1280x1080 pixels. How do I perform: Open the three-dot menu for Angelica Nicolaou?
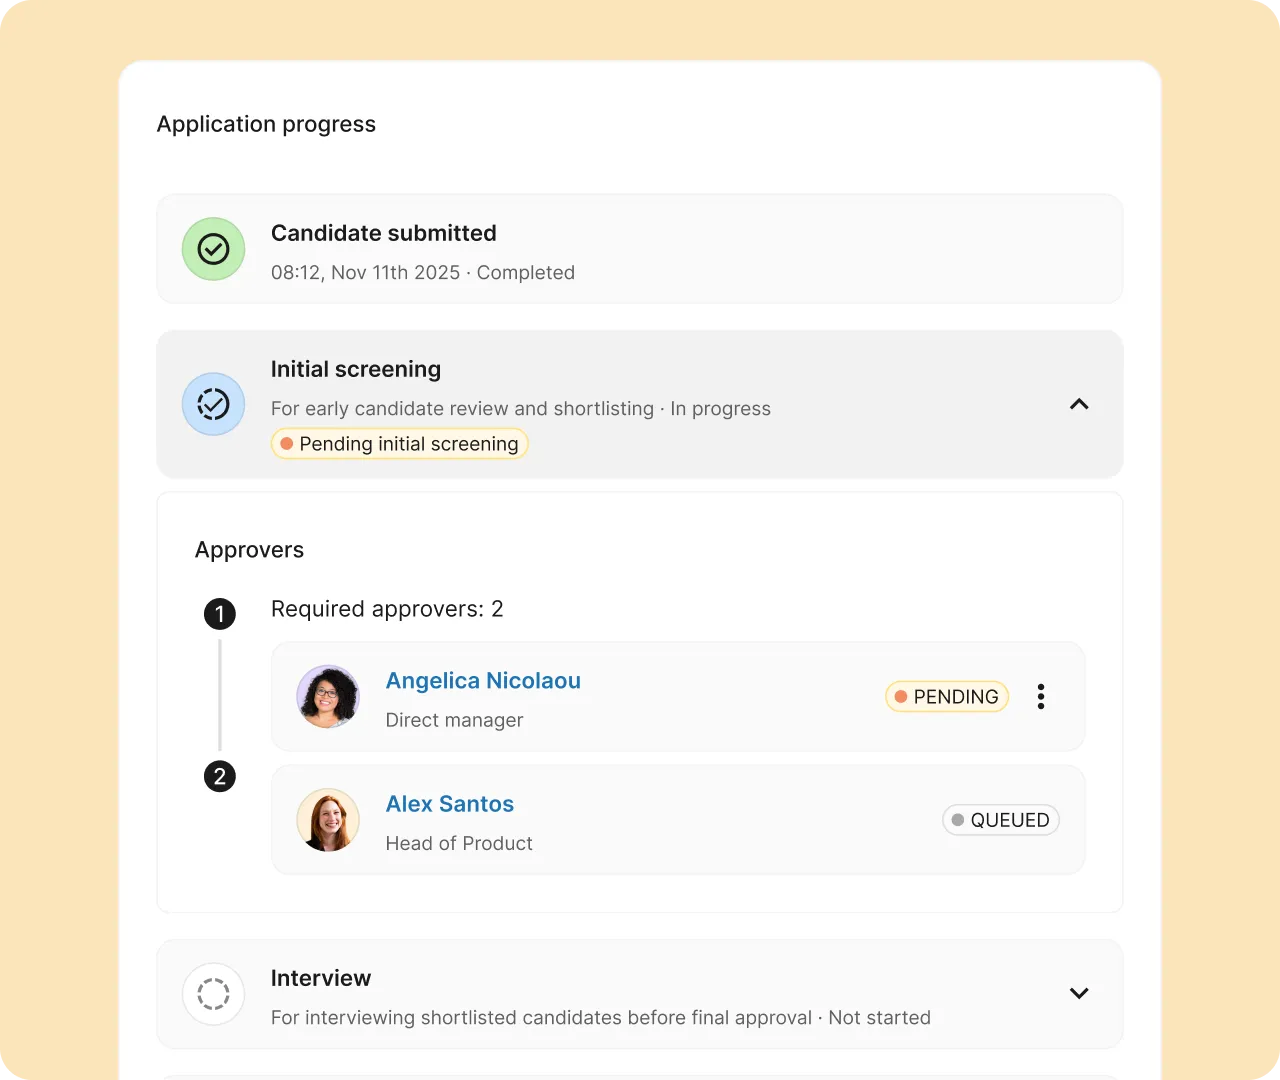[x=1041, y=697]
